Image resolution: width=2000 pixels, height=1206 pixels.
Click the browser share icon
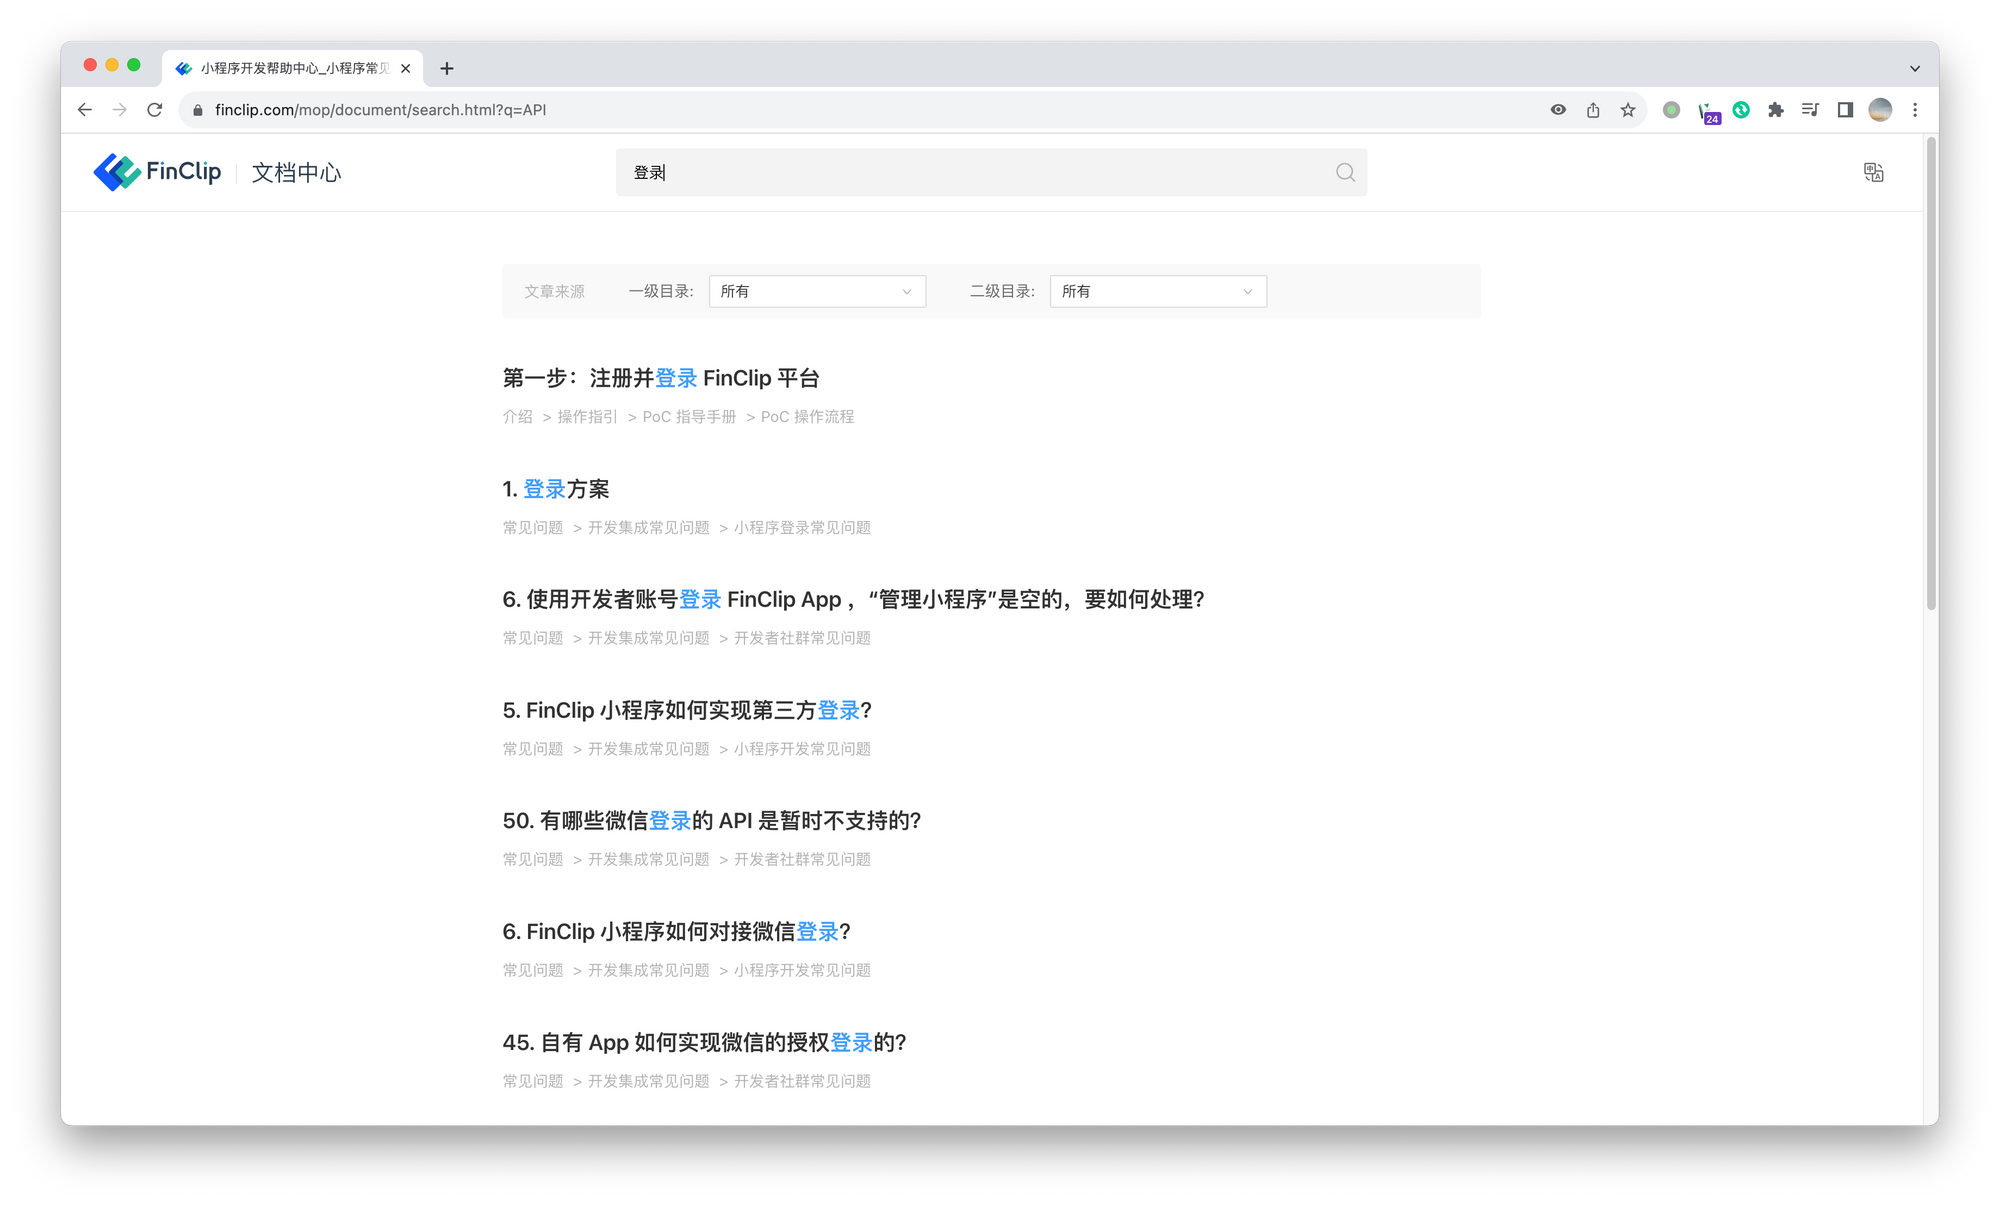(1593, 110)
